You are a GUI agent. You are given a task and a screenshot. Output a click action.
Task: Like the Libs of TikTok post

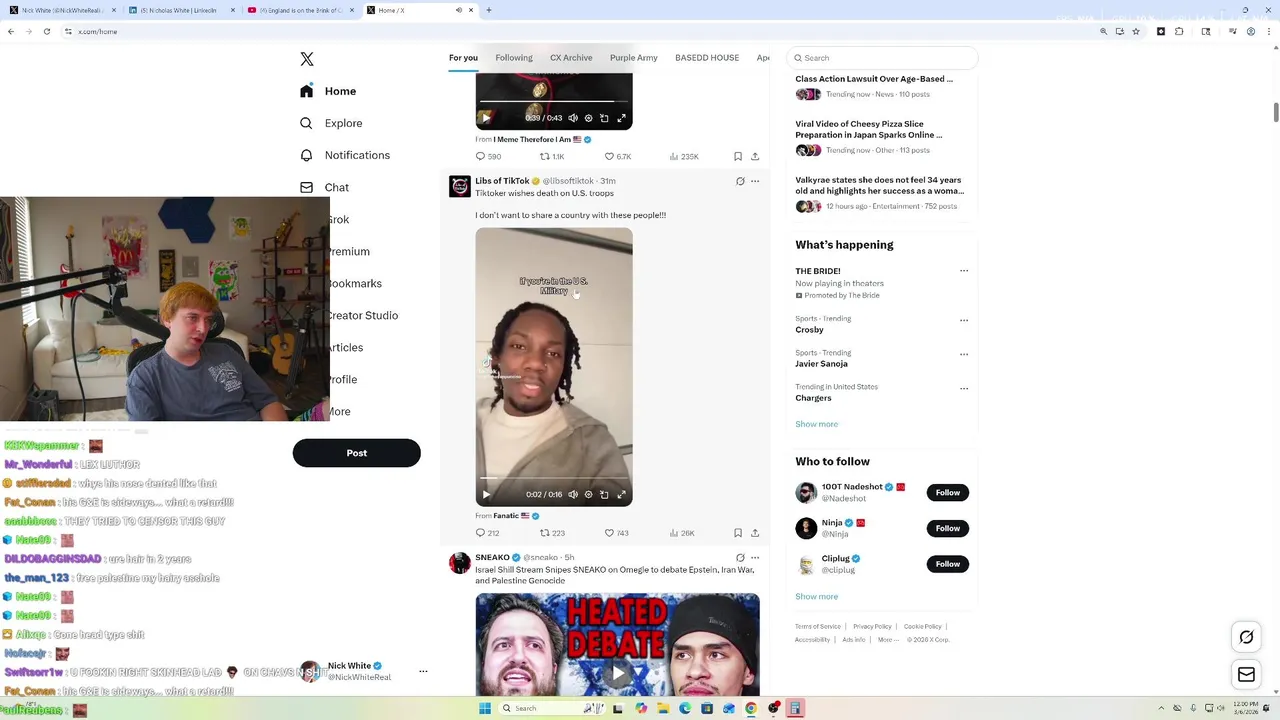pyautogui.click(x=616, y=533)
